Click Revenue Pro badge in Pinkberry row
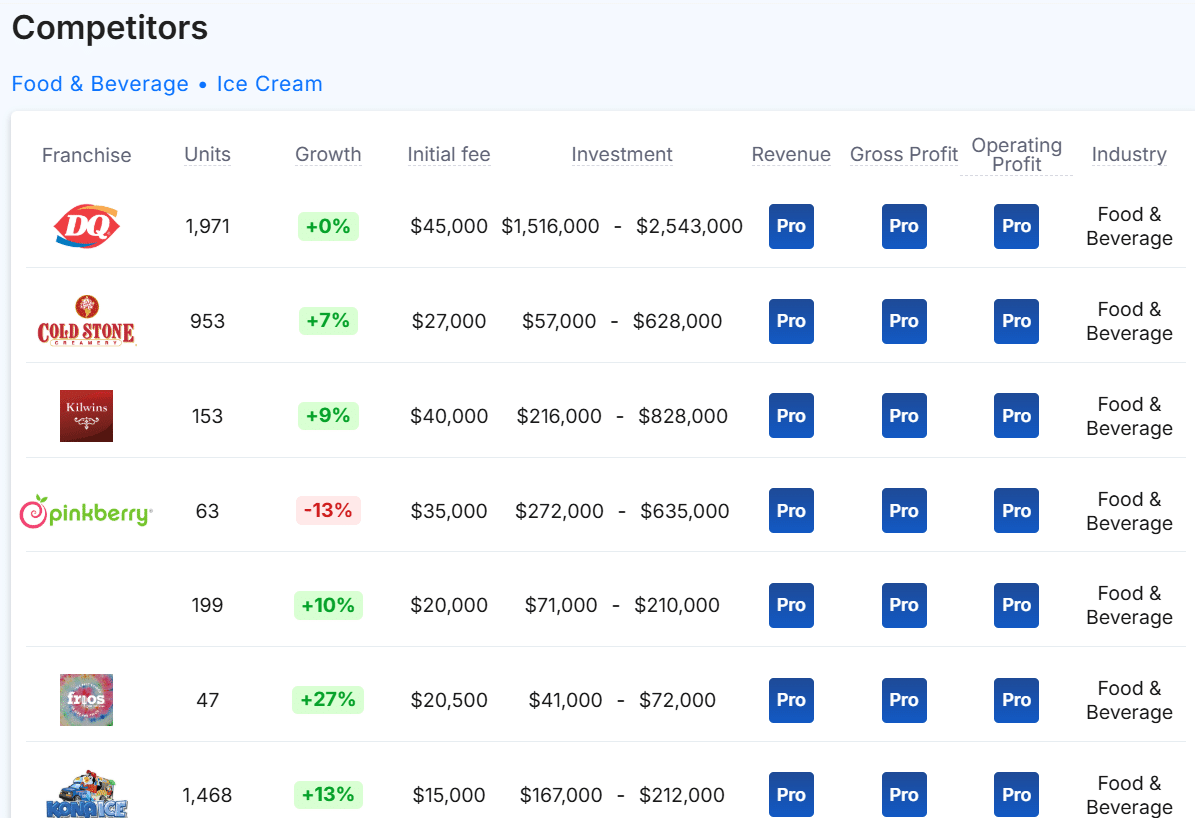 791,511
